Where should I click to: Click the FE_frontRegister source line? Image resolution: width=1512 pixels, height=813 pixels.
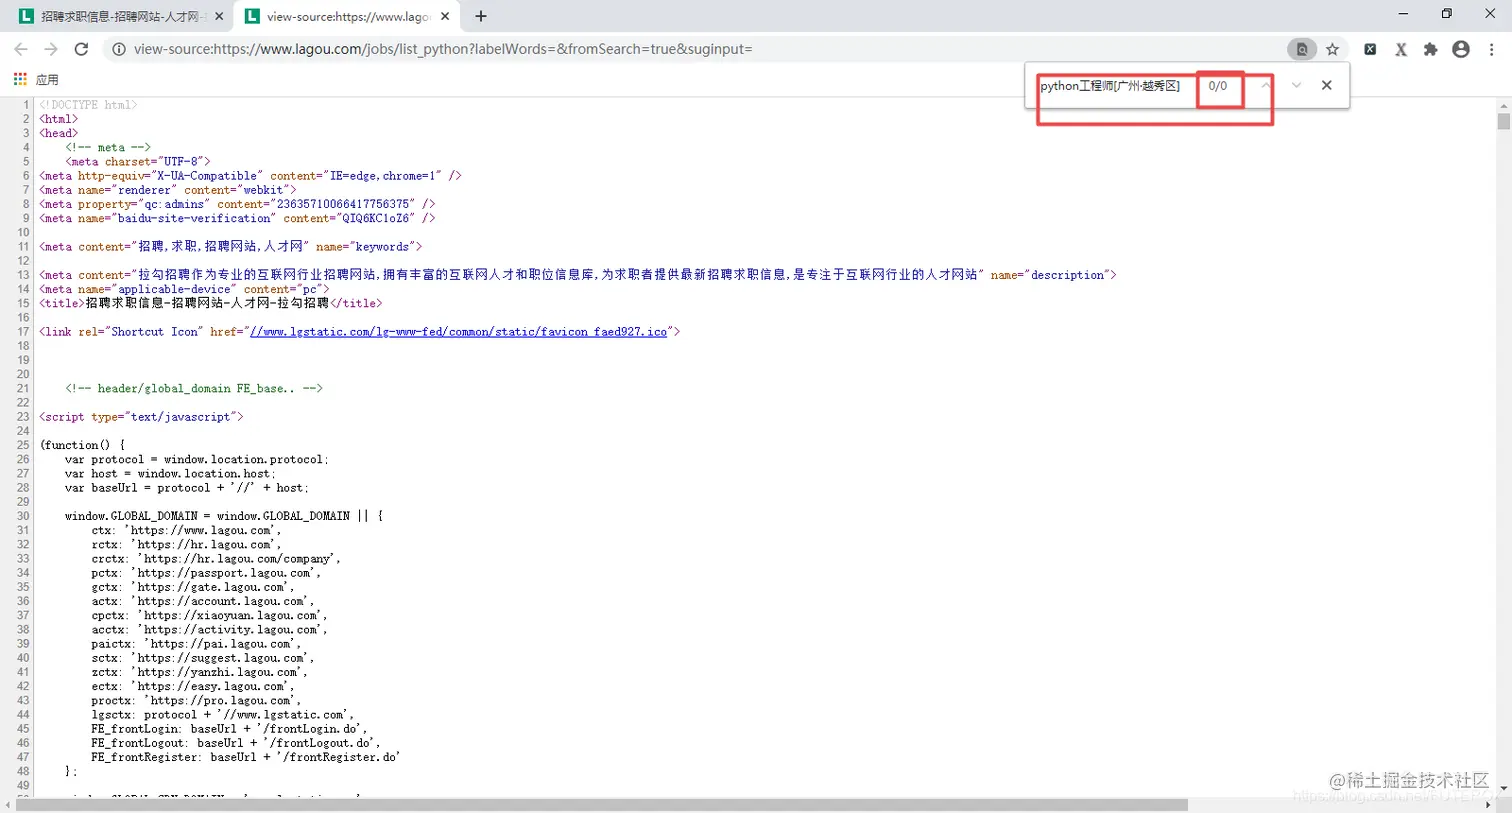(245, 757)
